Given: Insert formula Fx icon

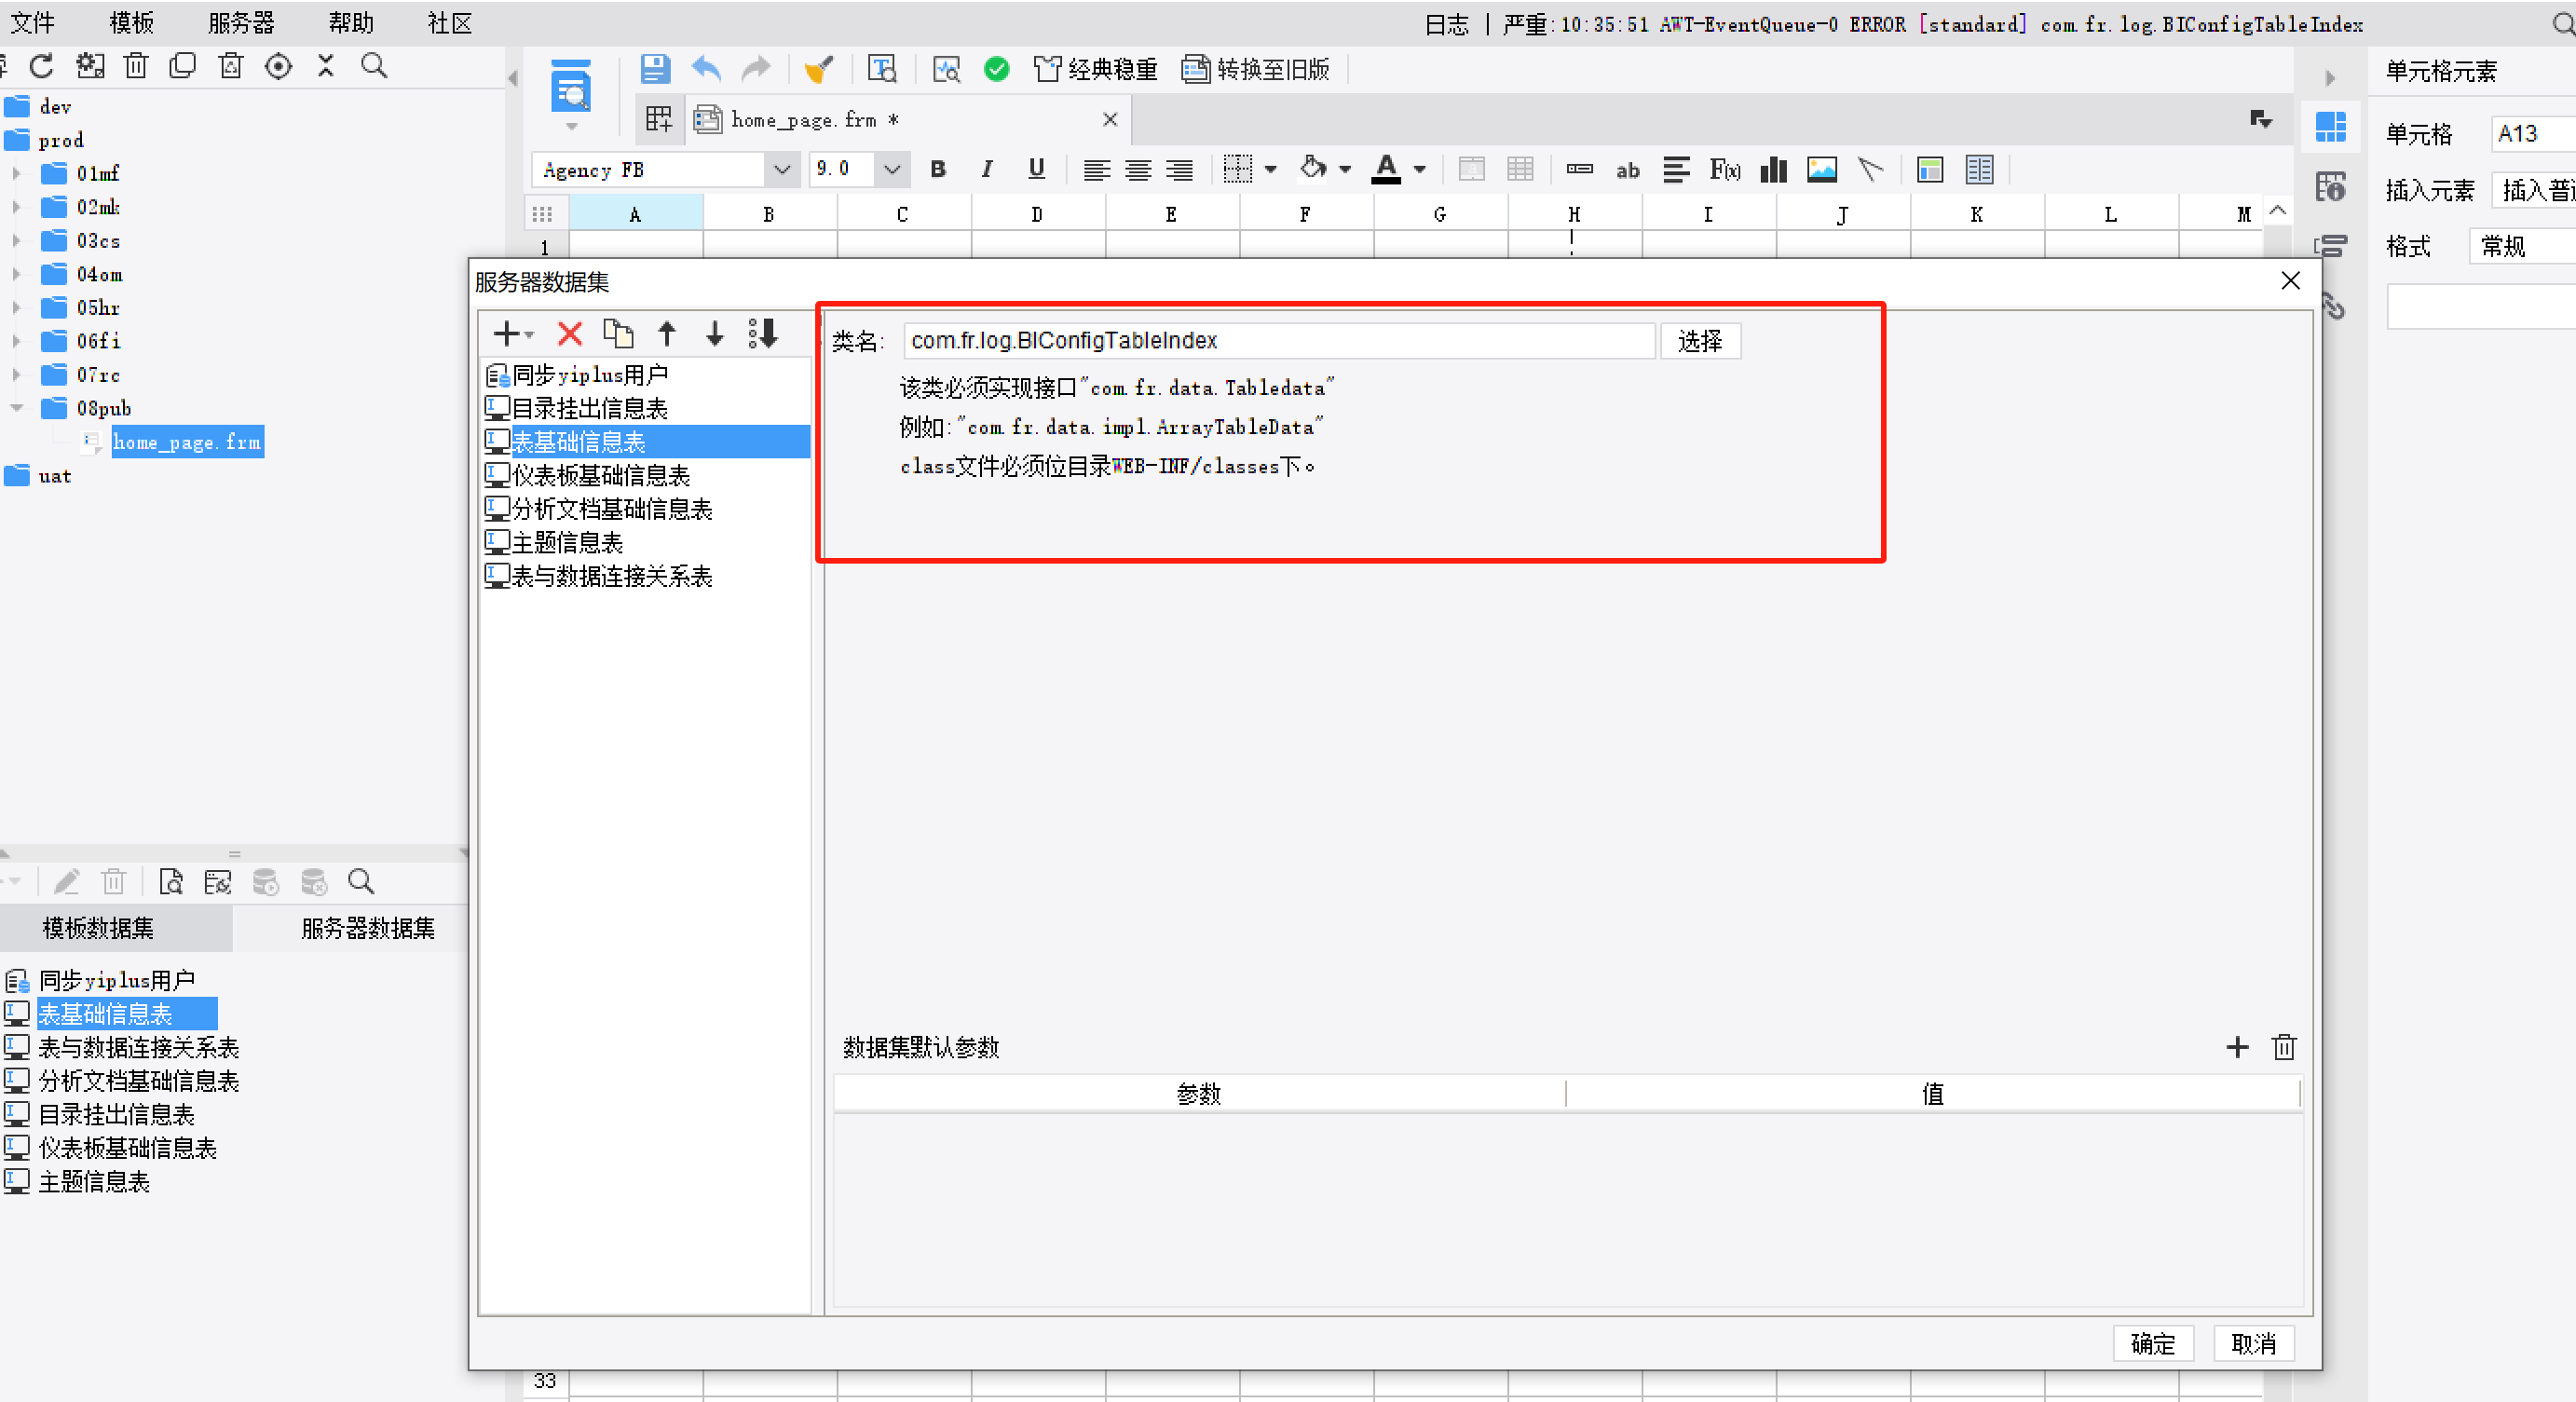Looking at the screenshot, I should tap(1725, 169).
